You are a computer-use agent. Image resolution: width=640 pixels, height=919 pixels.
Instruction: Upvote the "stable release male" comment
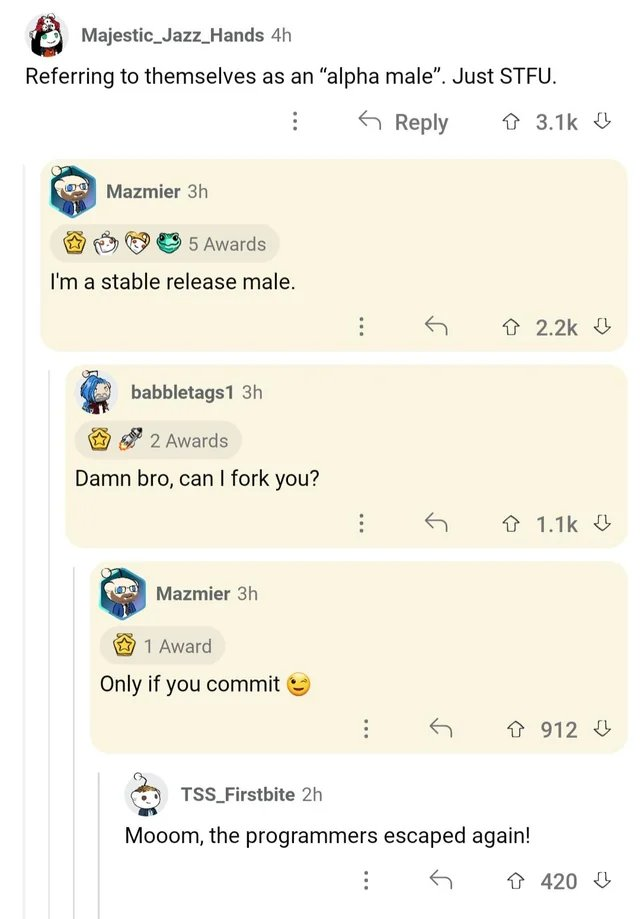pyautogui.click(x=511, y=326)
